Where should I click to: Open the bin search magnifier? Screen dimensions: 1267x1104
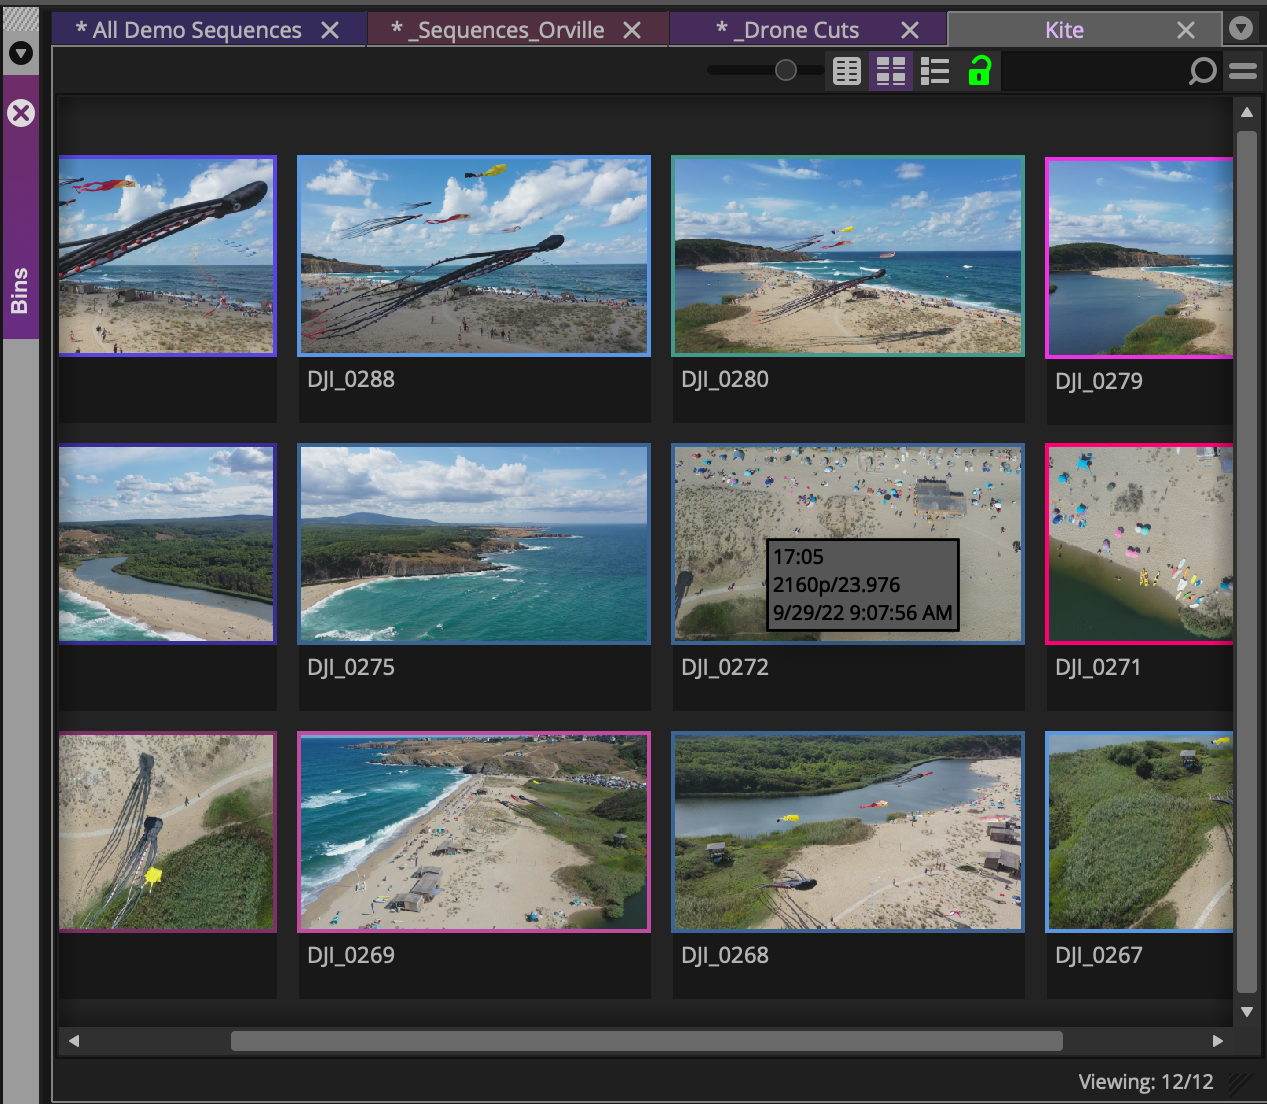click(x=1202, y=71)
